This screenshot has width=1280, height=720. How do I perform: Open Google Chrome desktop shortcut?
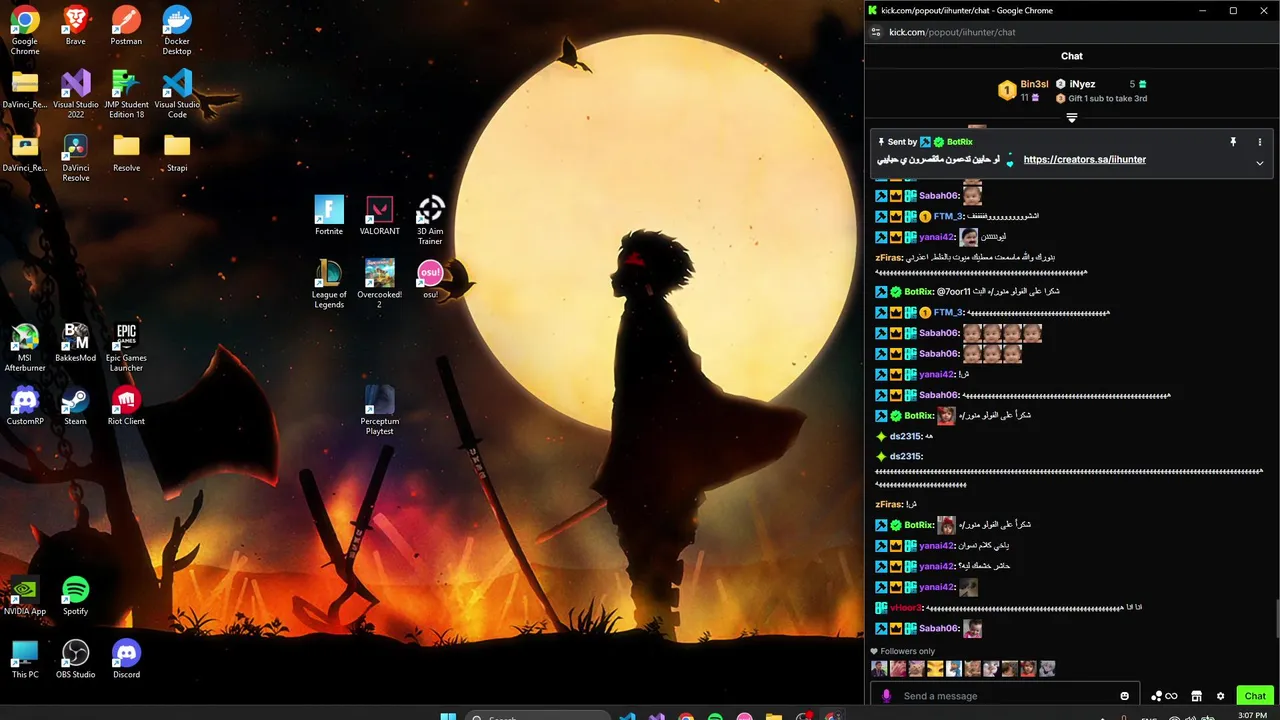25,29
